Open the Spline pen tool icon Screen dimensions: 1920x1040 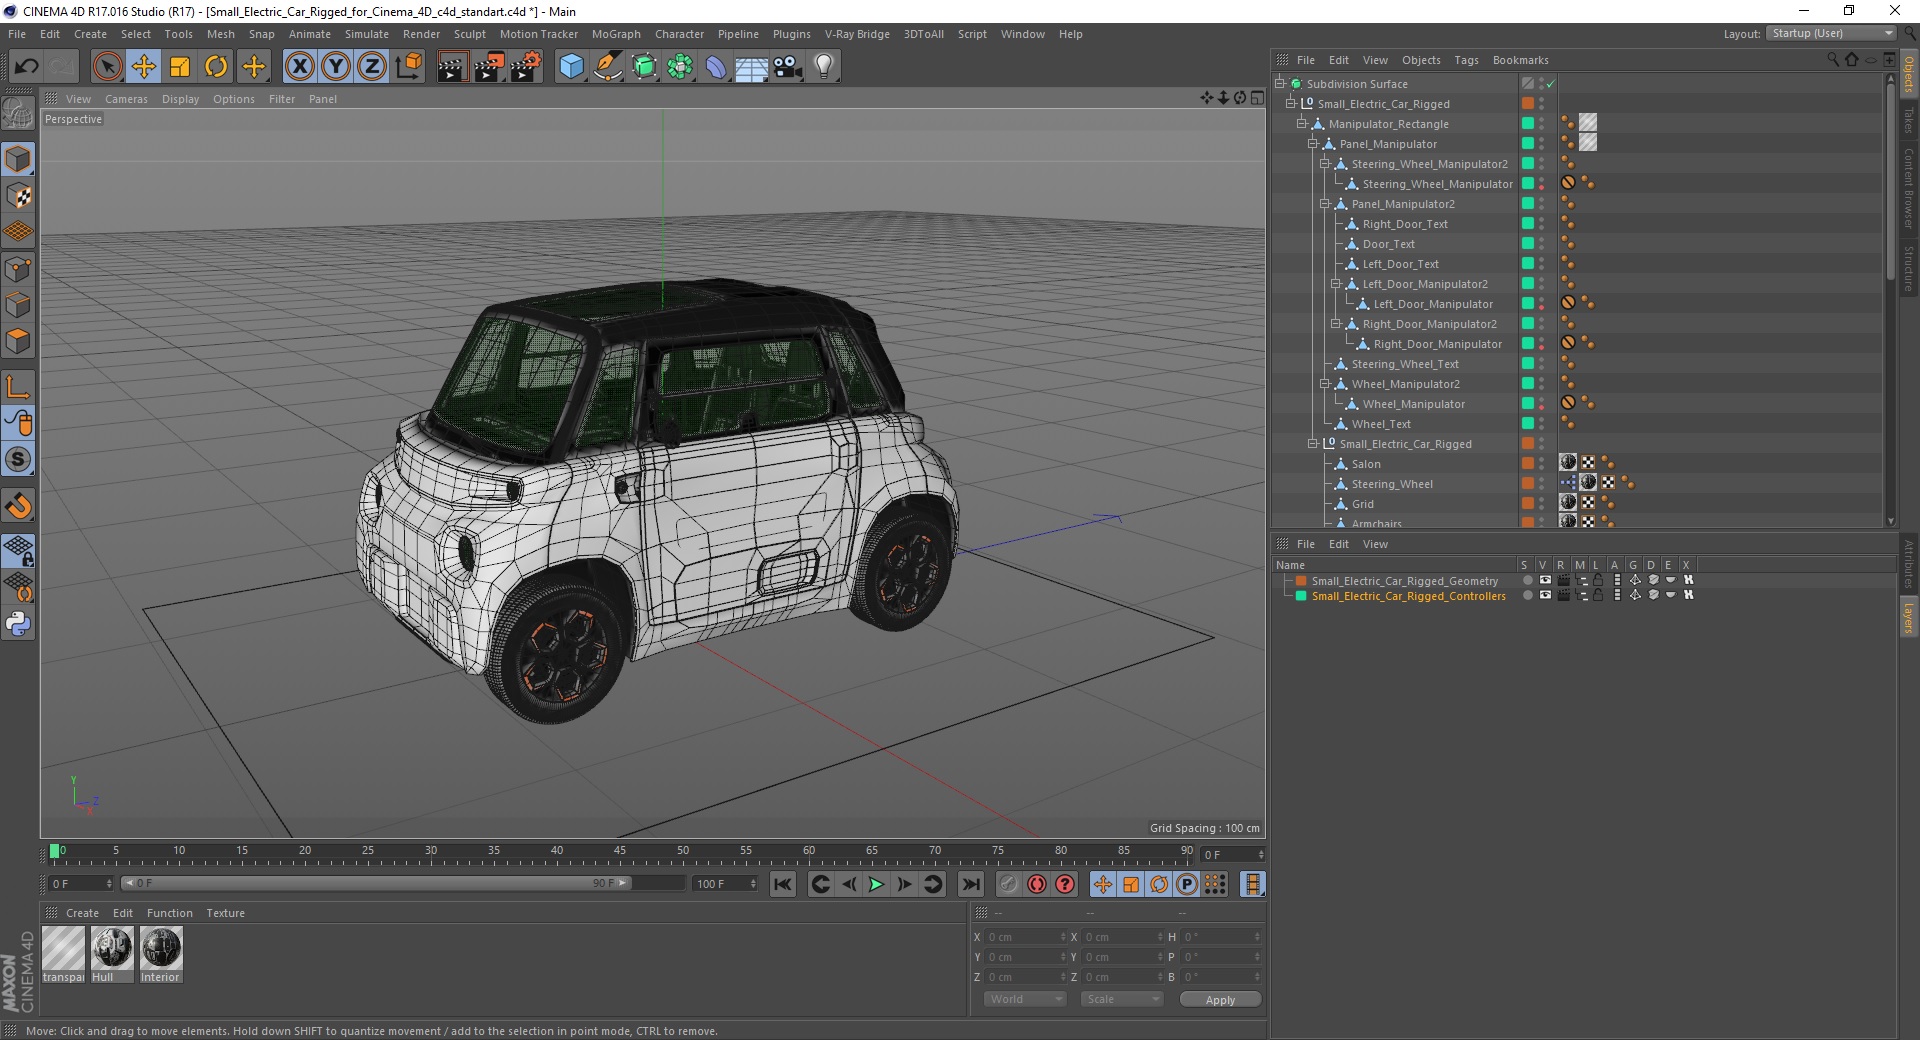tap(607, 67)
